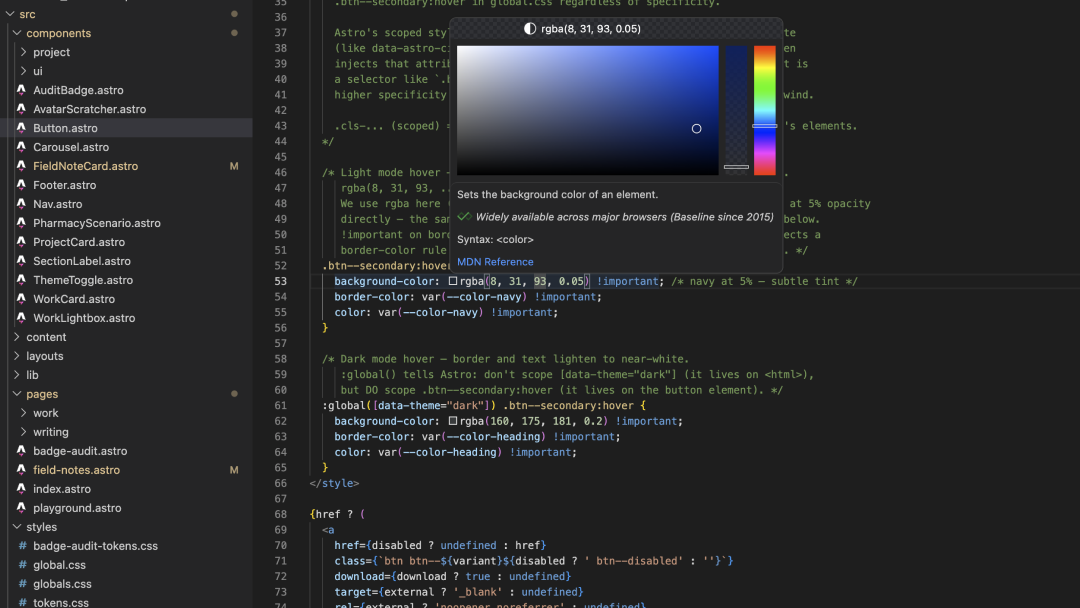Click rgba(8, 31, 93, 0.05) picker header
This screenshot has width=1080, height=608.
[x=590, y=29]
